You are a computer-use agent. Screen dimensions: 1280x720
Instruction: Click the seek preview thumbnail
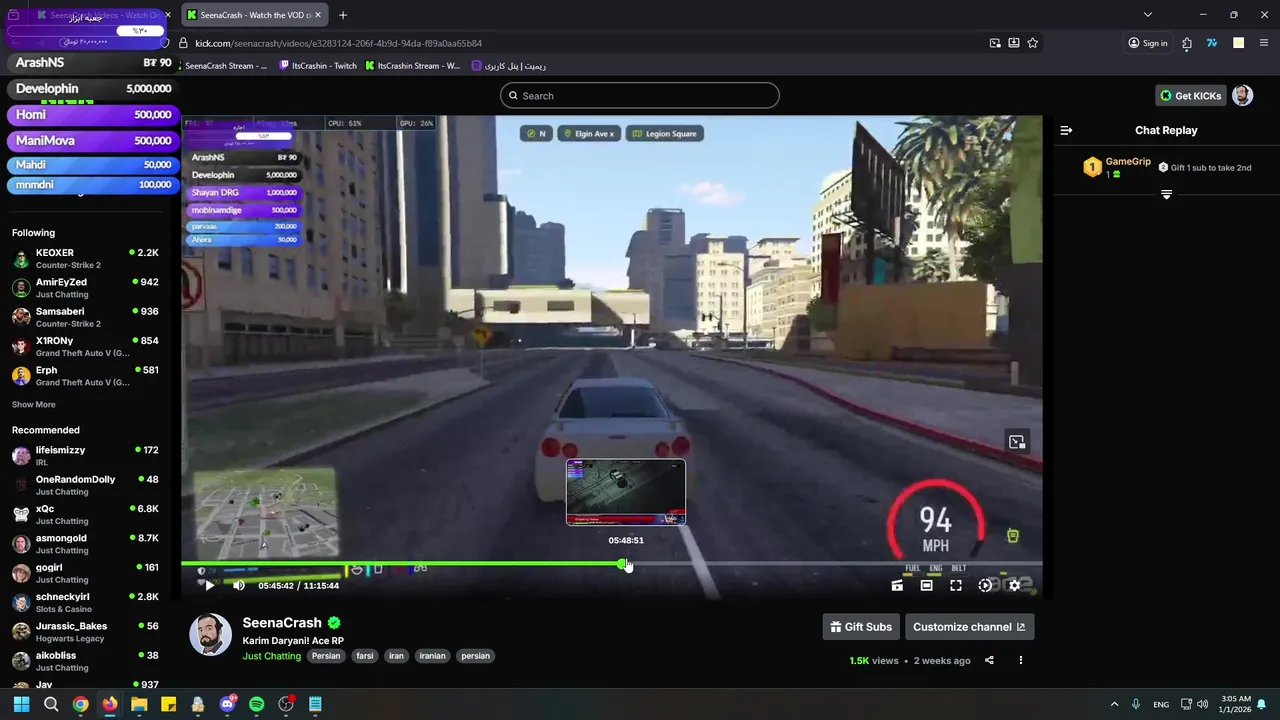tap(626, 492)
